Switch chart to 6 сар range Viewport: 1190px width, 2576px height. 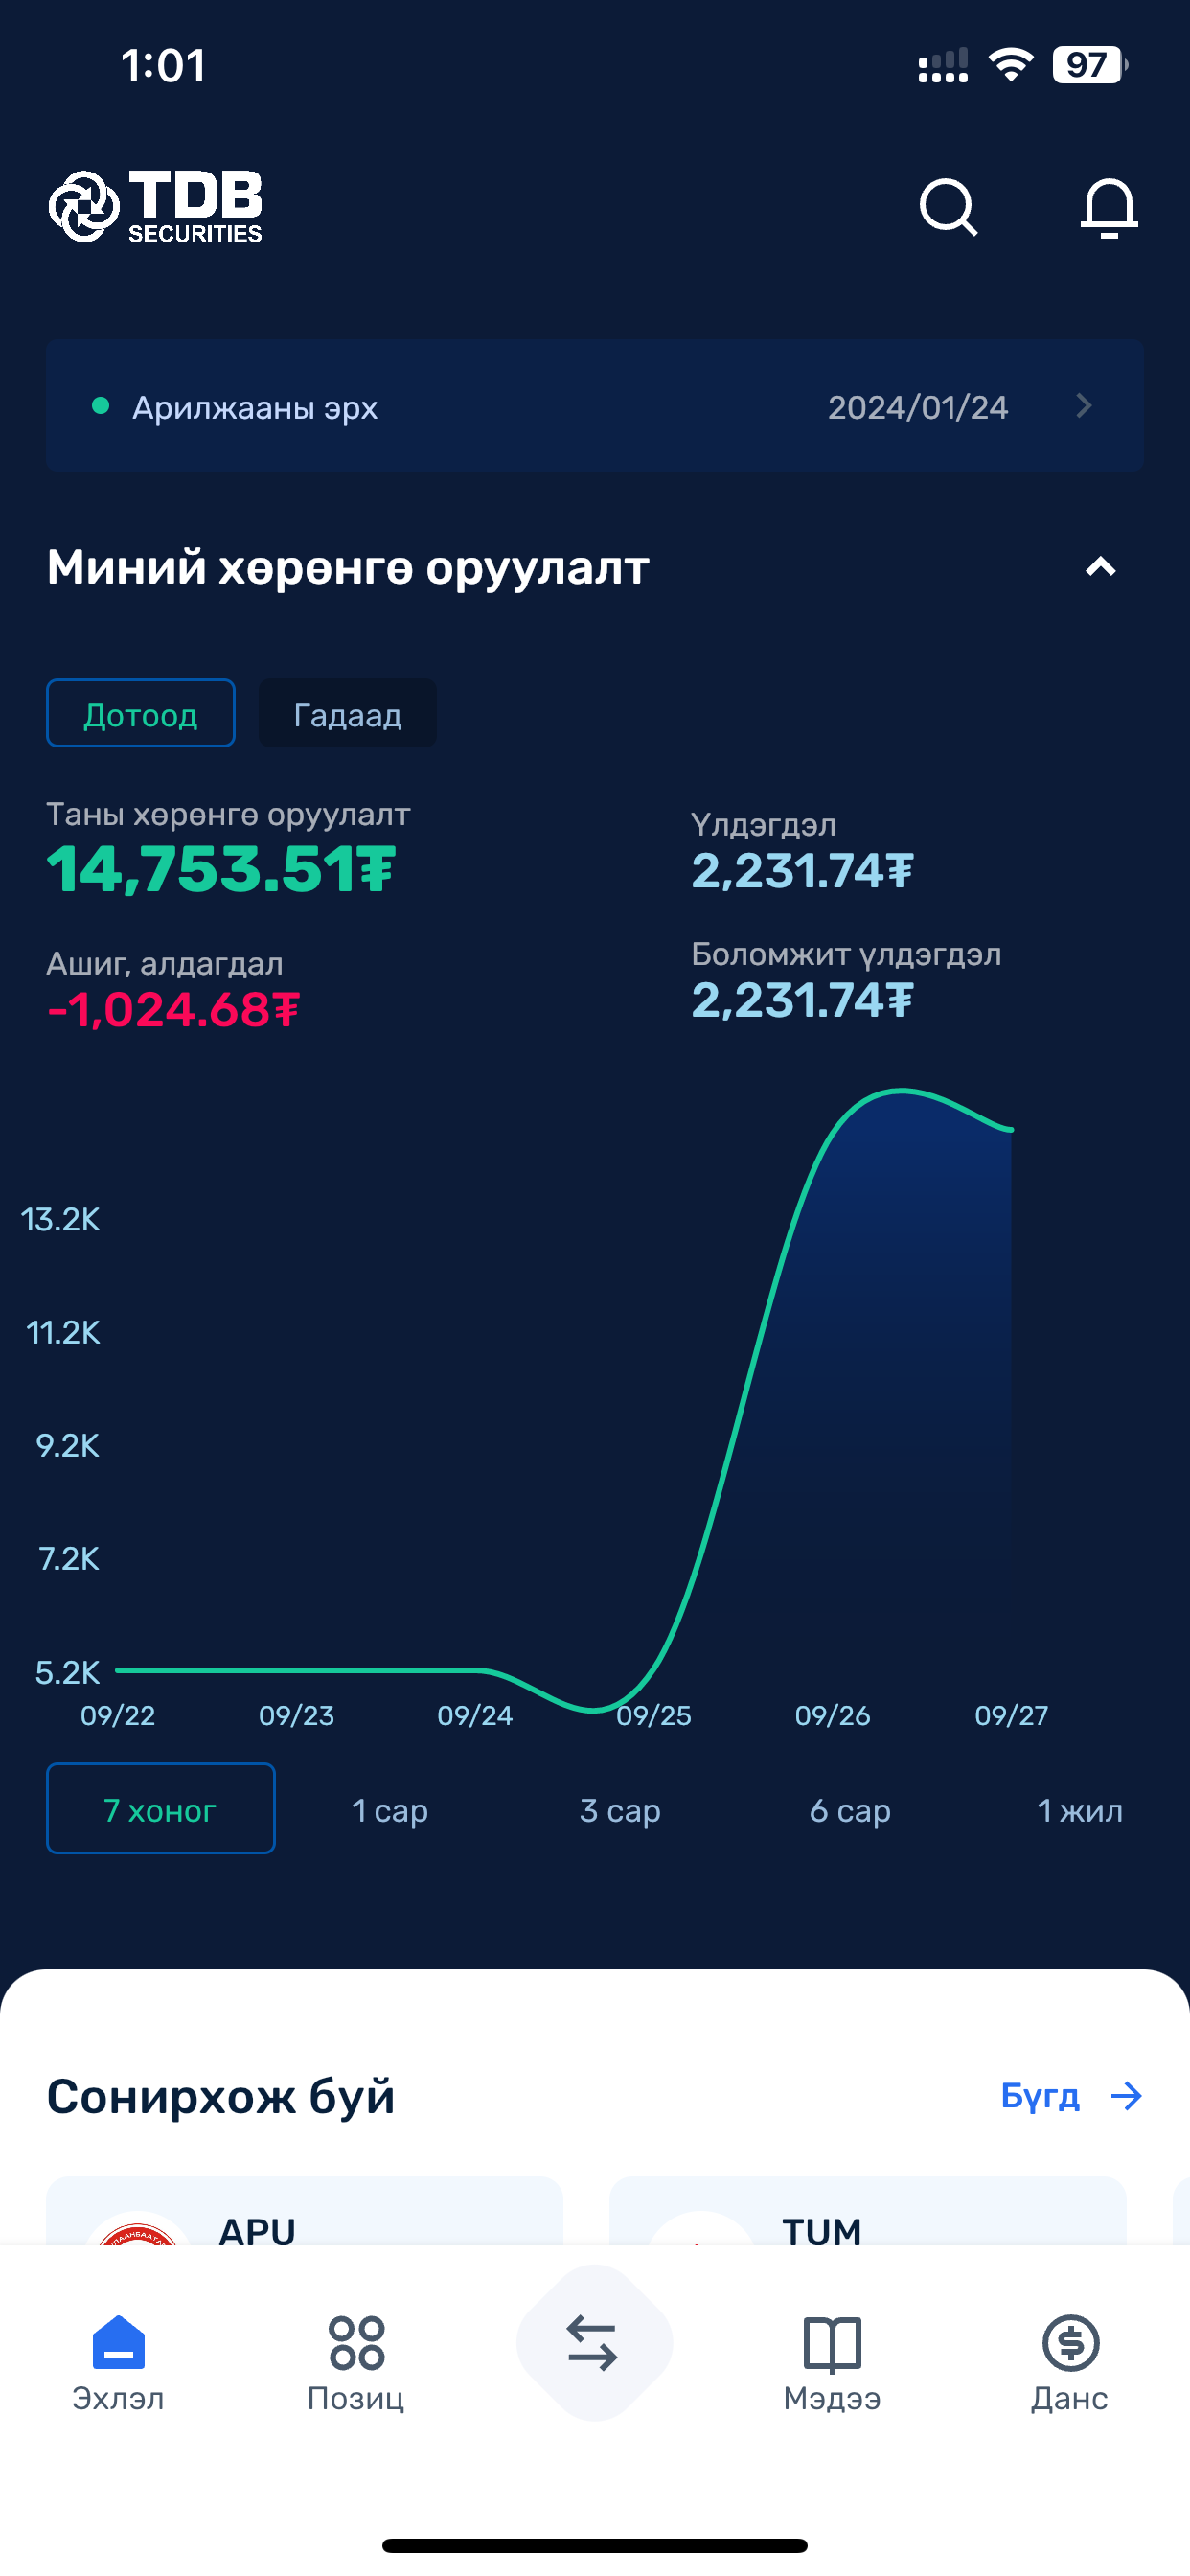pyautogui.click(x=850, y=1809)
